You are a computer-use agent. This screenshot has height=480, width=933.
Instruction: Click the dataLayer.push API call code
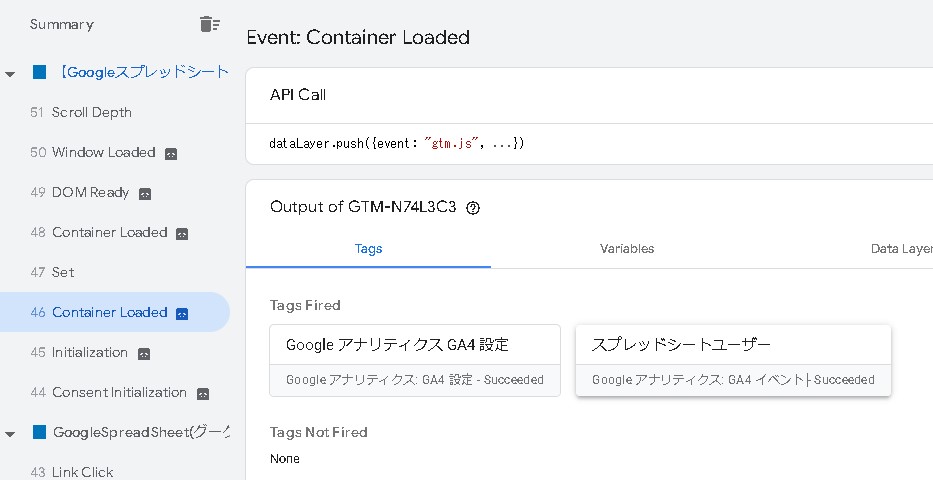point(397,144)
